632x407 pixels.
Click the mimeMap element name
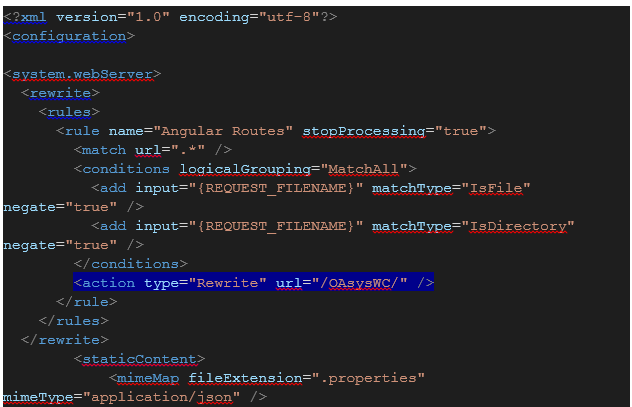[x=148, y=378]
